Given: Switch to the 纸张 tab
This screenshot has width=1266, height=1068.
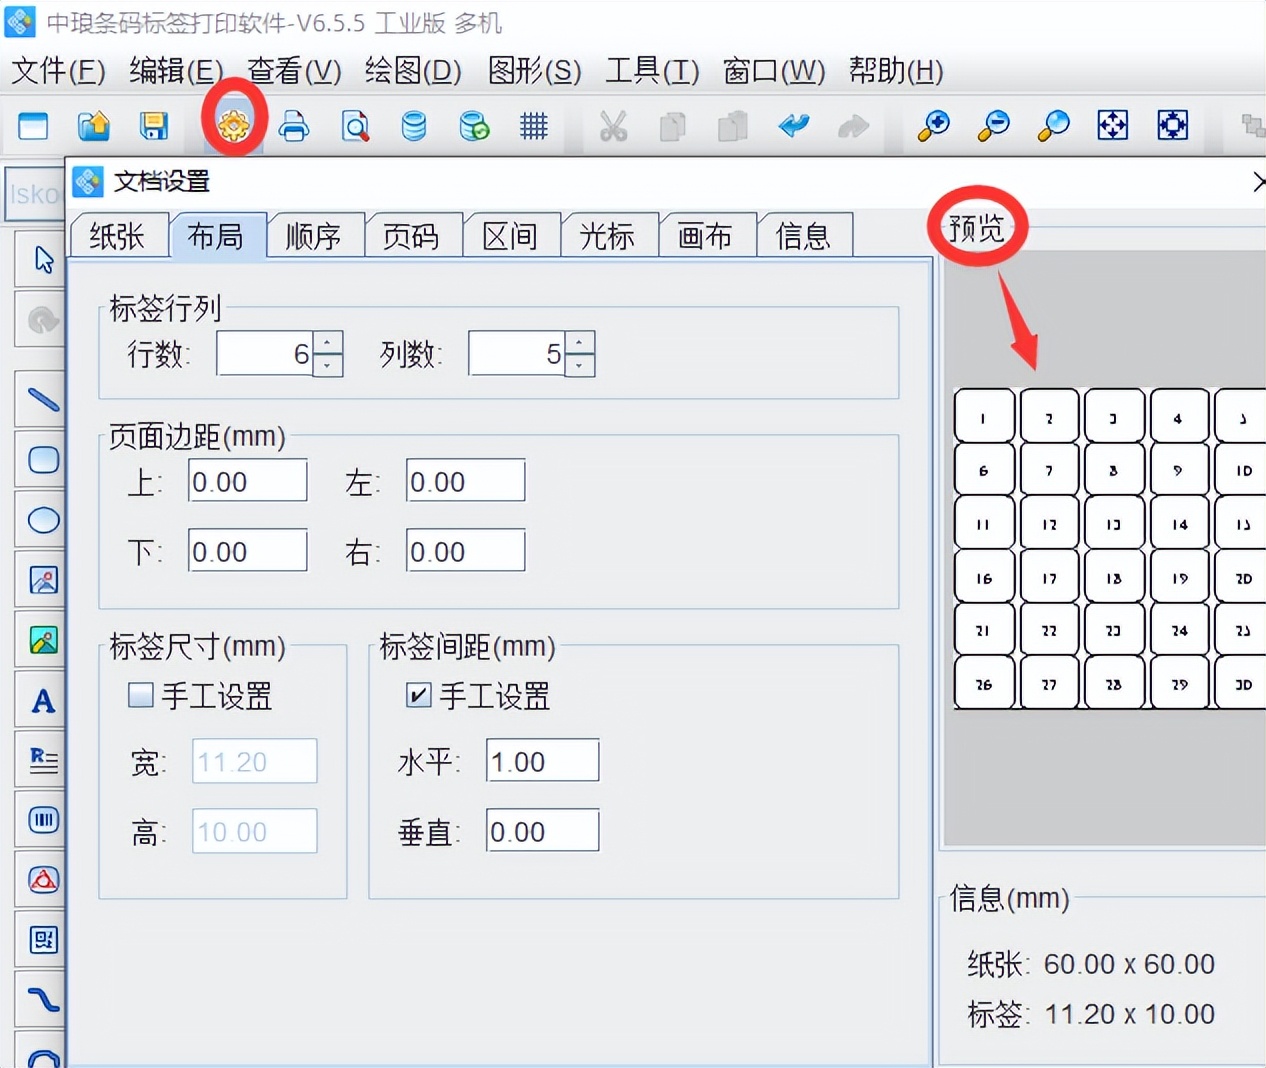Looking at the screenshot, I should [118, 235].
